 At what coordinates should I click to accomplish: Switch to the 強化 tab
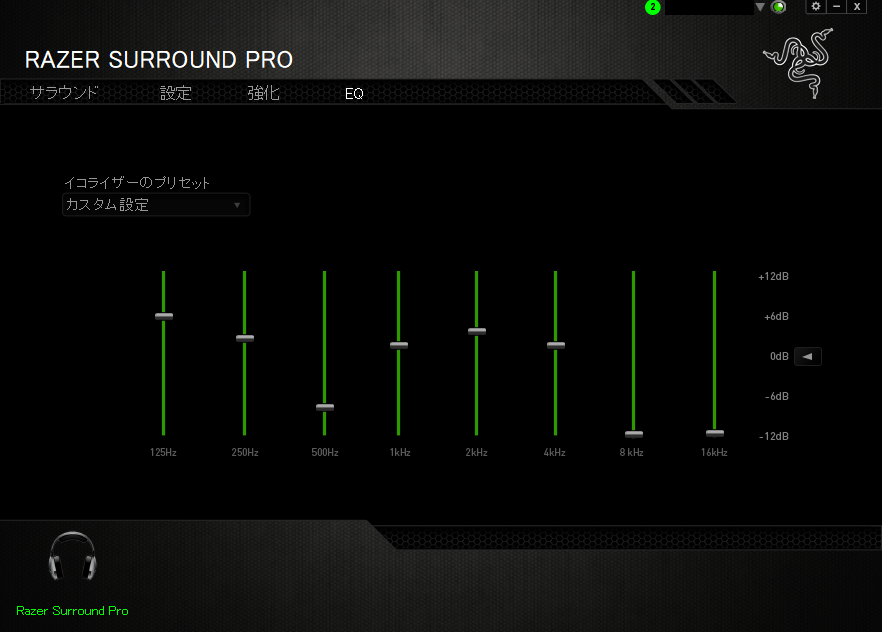tap(263, 93)
